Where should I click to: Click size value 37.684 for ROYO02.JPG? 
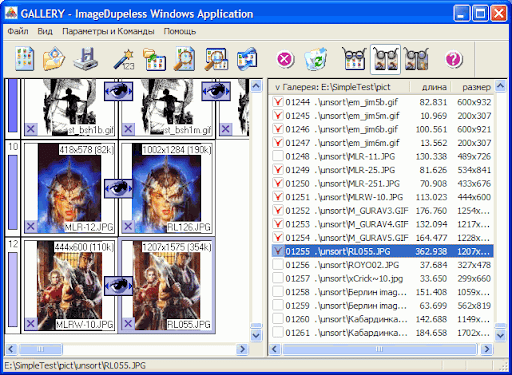click(433, 265)
